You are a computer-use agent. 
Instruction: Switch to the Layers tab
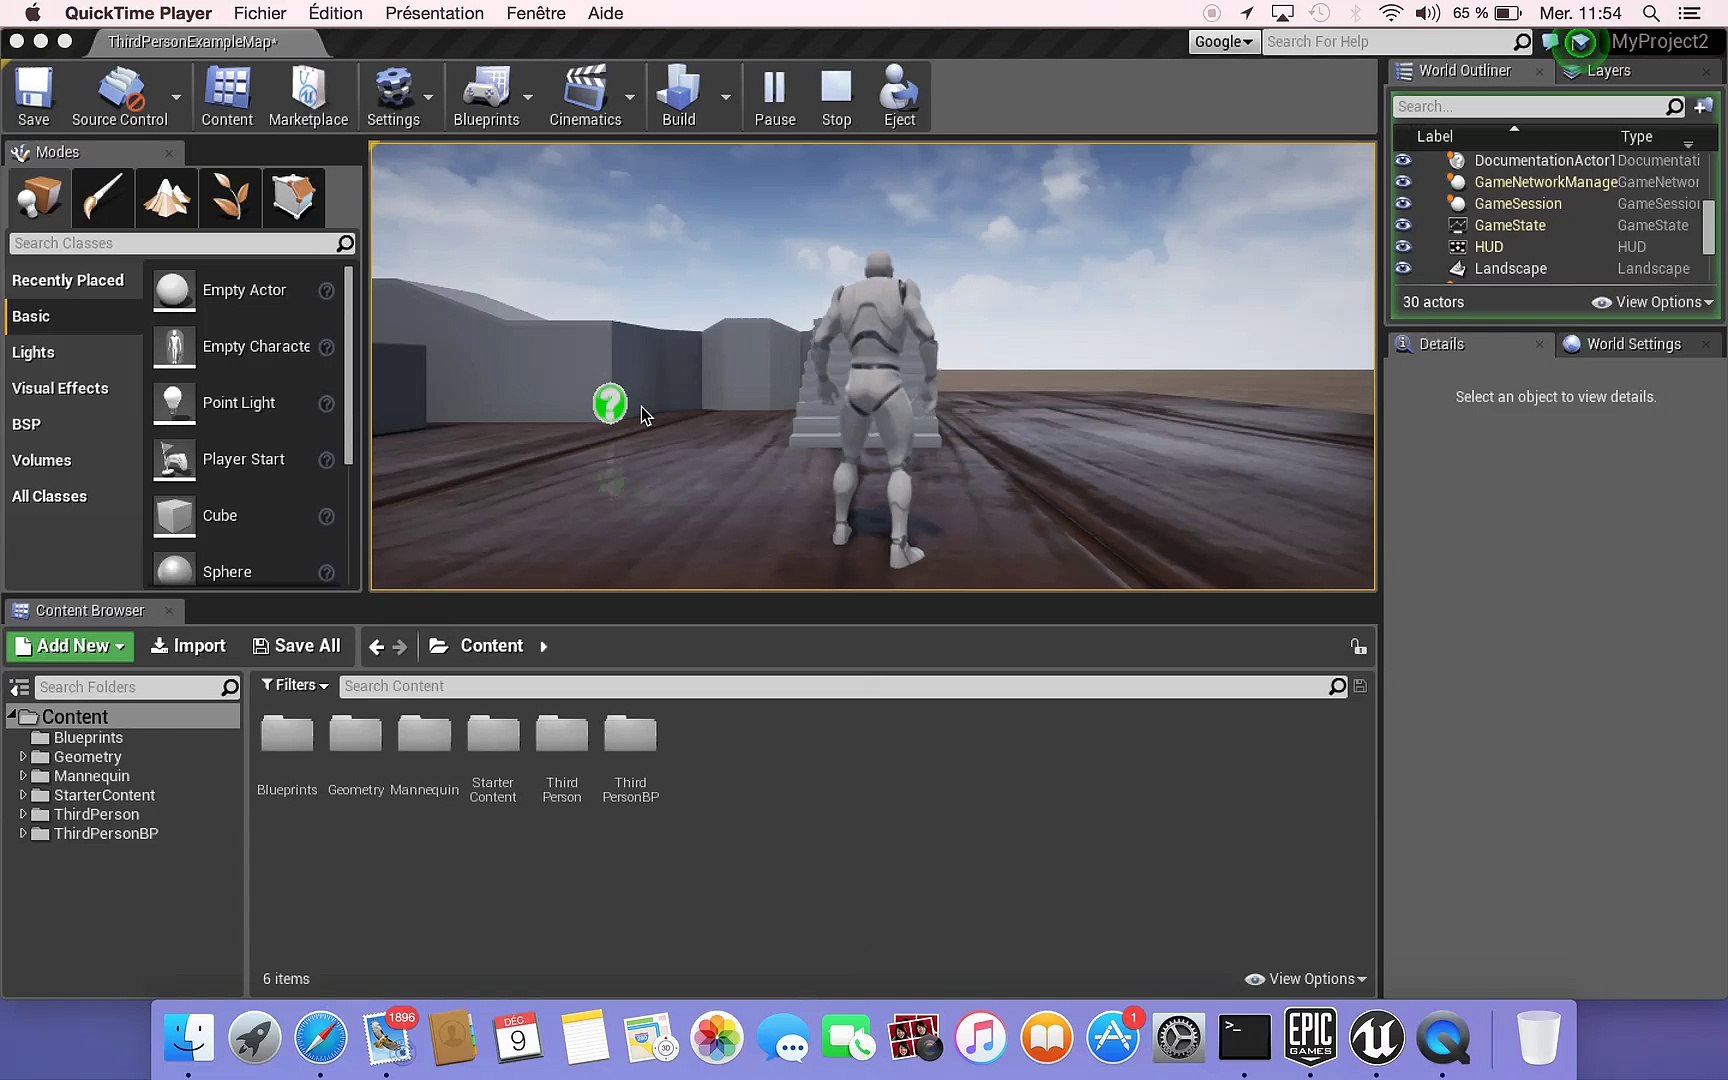coord(1608,71)
